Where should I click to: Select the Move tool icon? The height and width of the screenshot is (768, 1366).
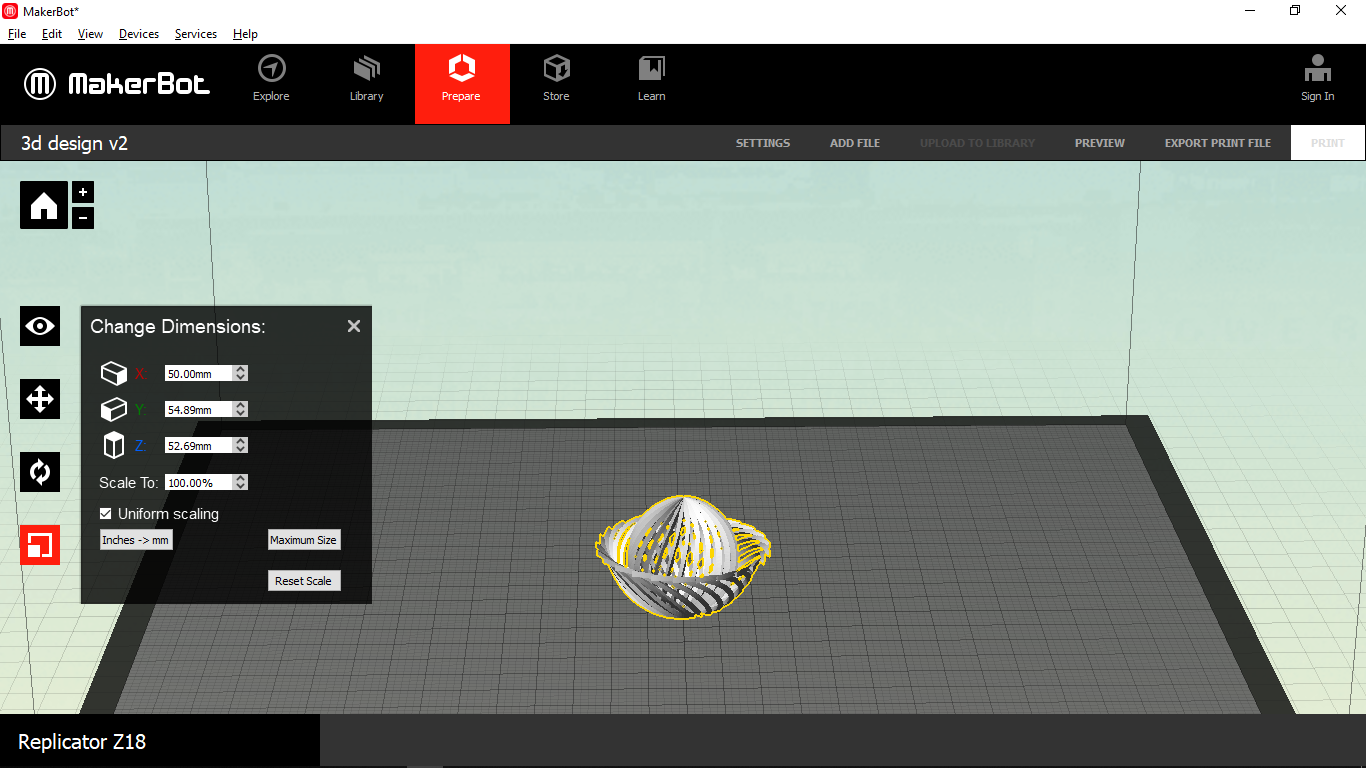40,399
